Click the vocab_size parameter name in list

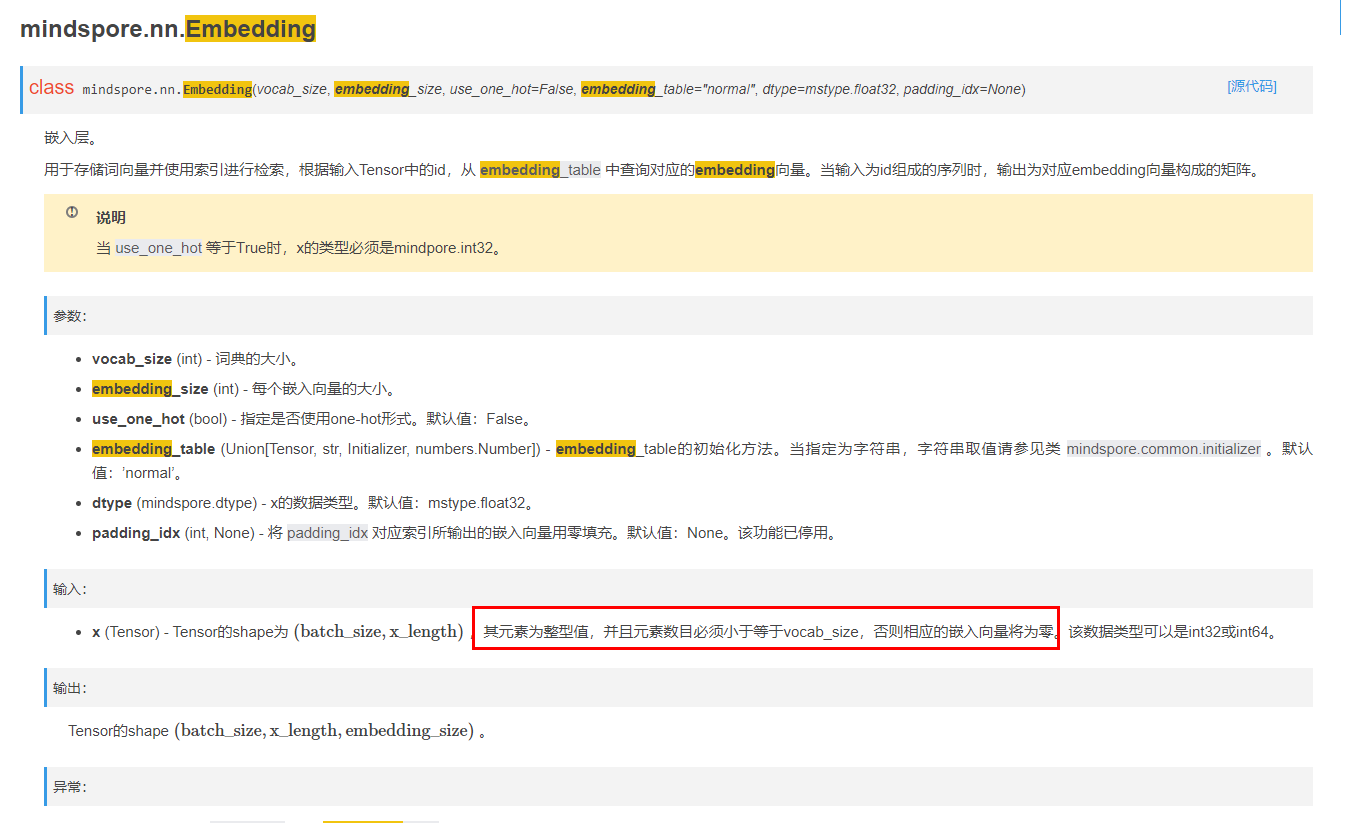click(132, 359)
